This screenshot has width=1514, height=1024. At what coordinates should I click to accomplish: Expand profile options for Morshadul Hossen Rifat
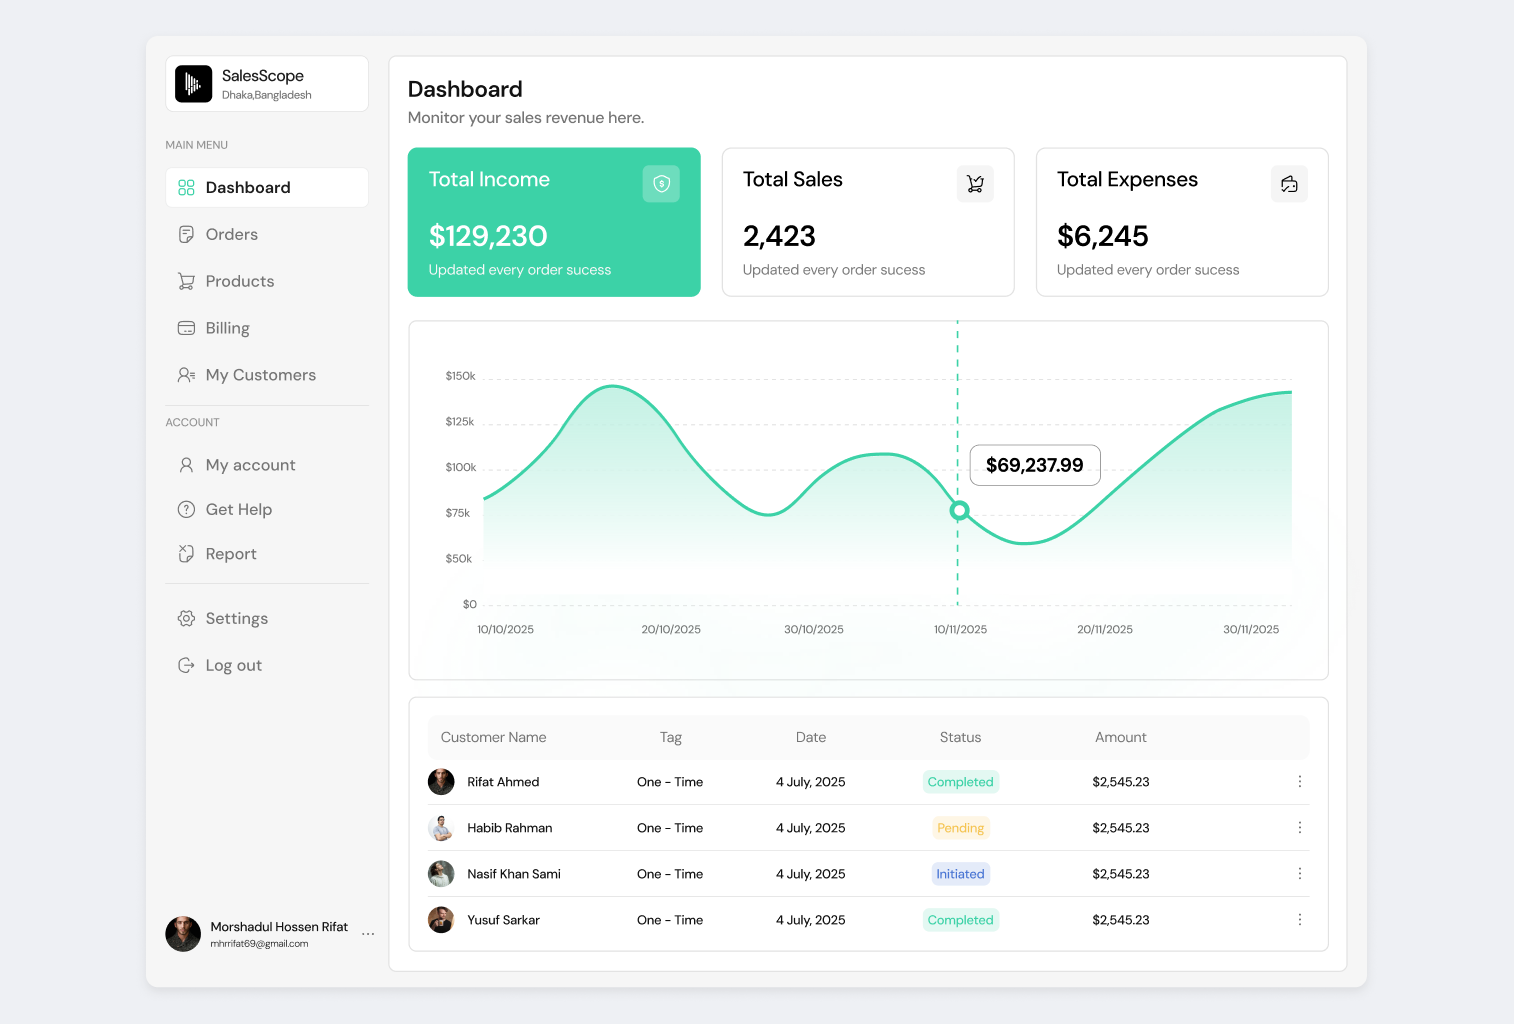pyautogui.click(x=368, y=933)
